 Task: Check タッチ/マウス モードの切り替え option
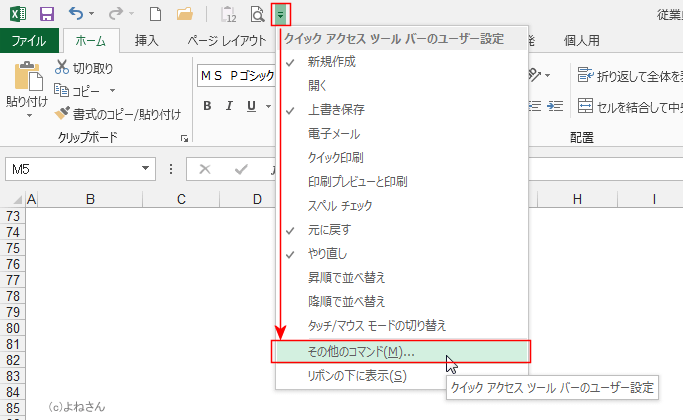pyautogui.click(x=402, y=325)
